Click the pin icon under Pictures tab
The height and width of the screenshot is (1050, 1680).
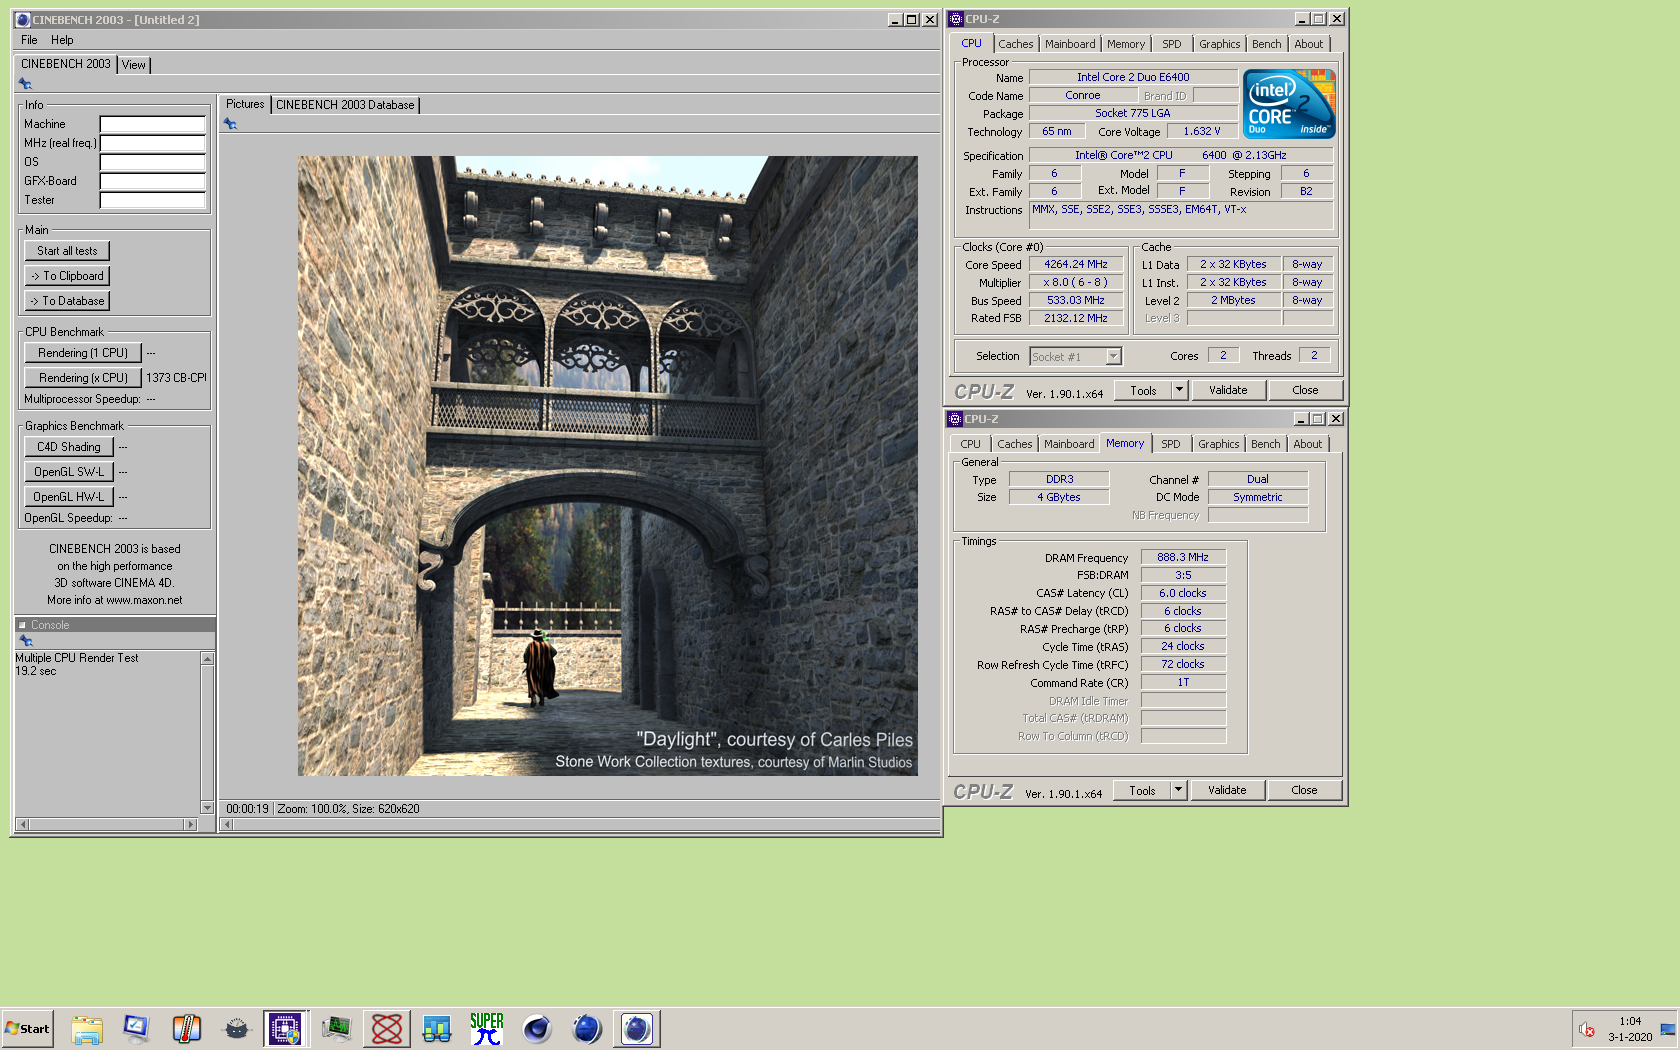[x=230, y=124]
